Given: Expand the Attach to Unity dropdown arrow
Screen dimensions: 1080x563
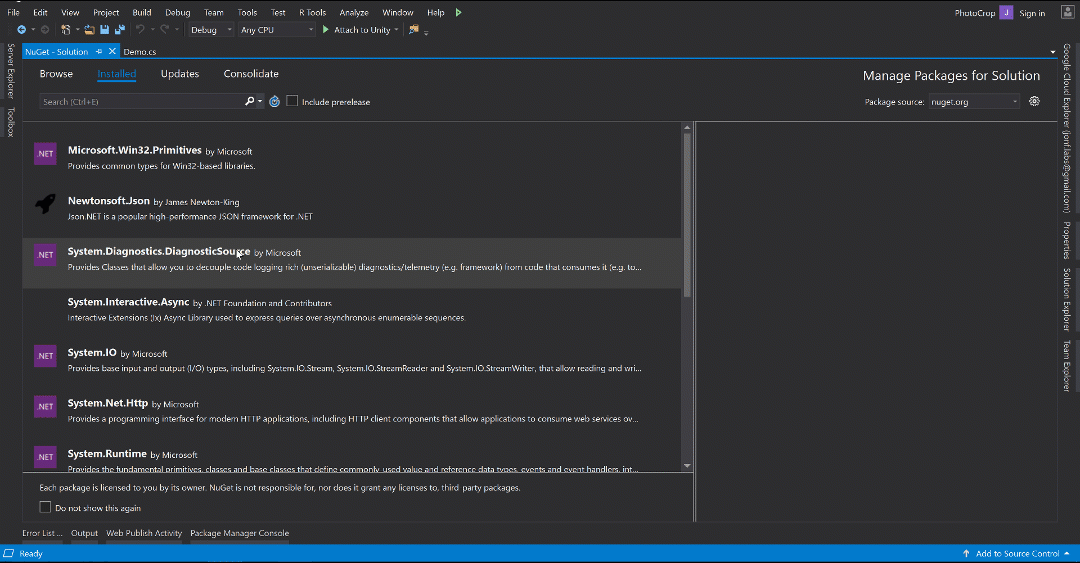Looking at the screenshot, I should coord(396,30).
